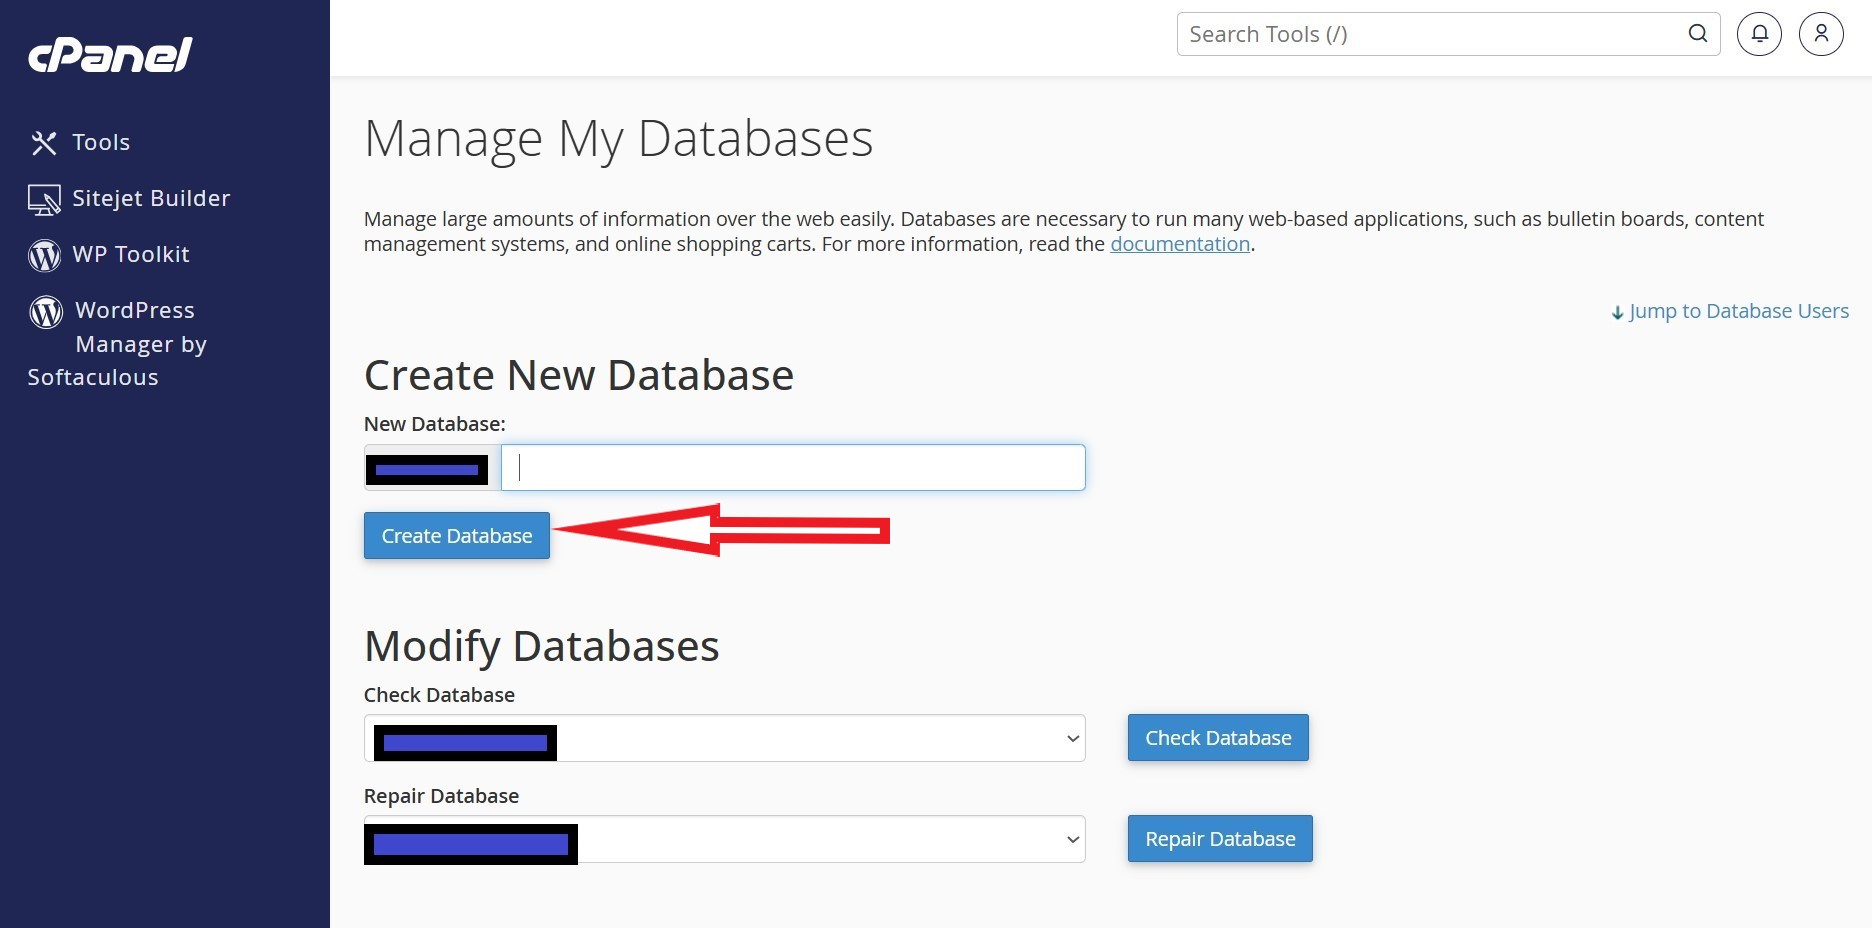Click the WordPress Manager logo icon
The width and height of the screenshot is (1872, 928).
(46, 312)
